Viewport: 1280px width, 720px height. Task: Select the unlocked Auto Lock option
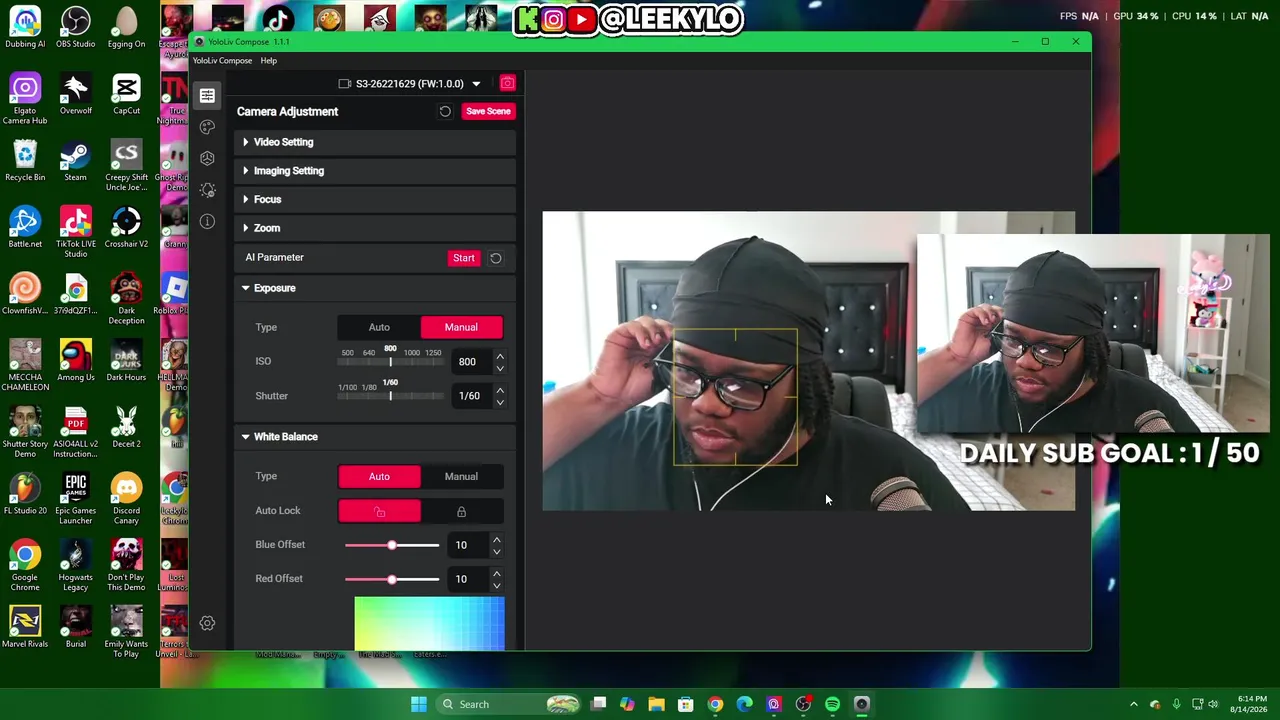(x=379, y=511)
